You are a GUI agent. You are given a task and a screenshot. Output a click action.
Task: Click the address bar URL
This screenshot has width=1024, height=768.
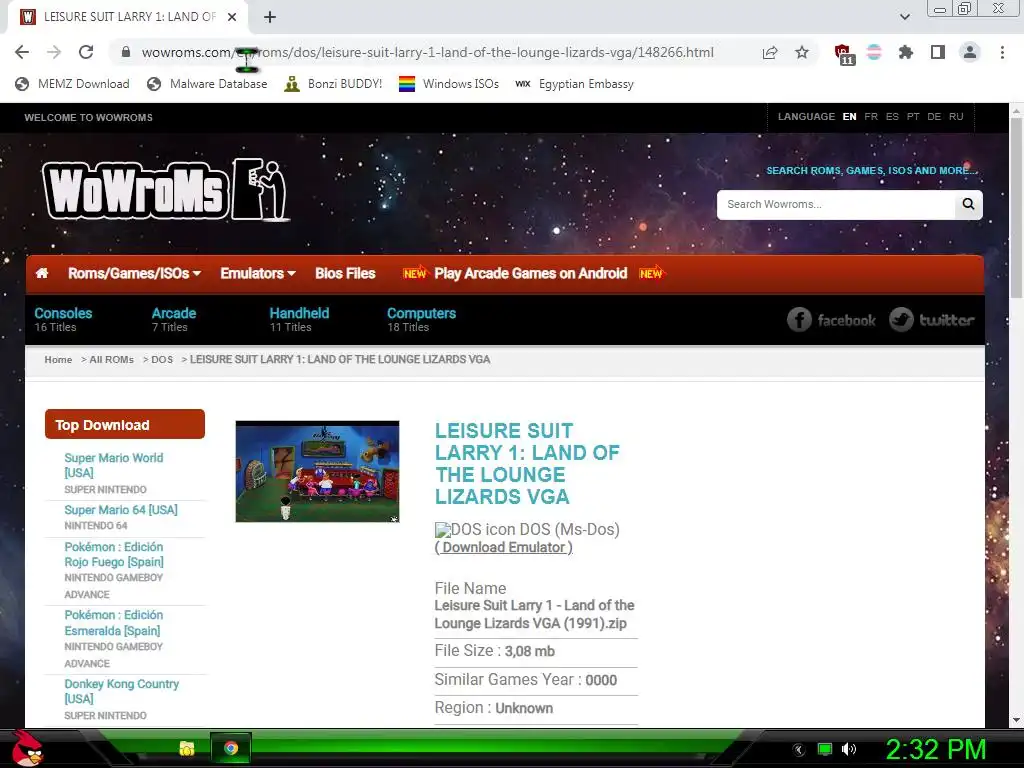pyautogui.click(x=428, y=52)
